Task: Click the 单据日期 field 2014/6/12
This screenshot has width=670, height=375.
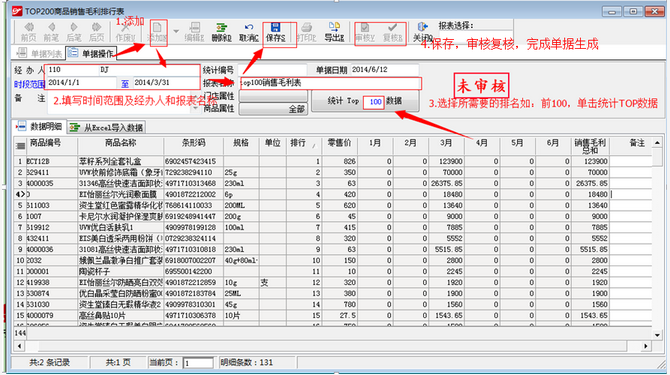Action: [385, 70]
